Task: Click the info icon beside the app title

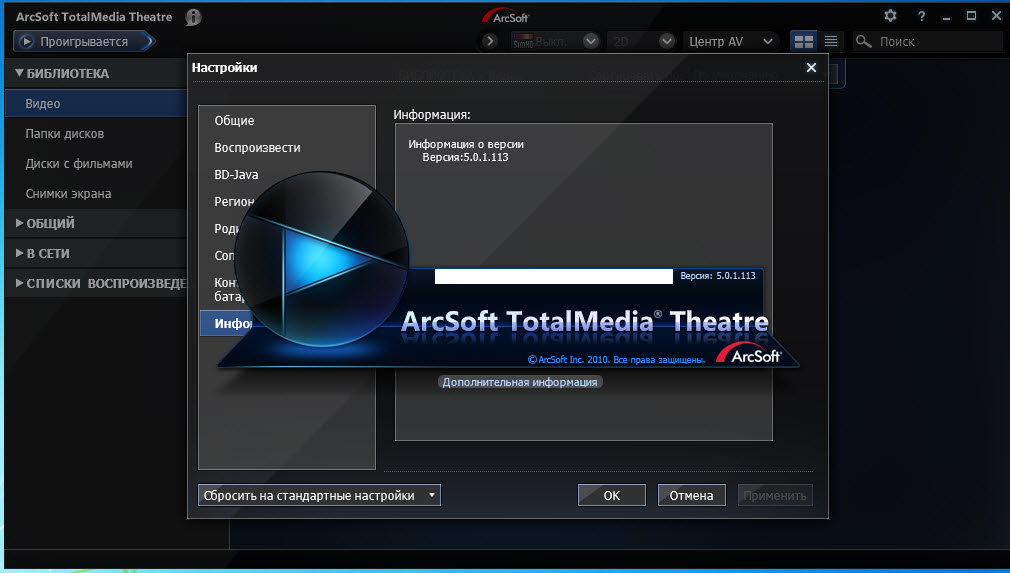Action: click(x=193, y=17)
